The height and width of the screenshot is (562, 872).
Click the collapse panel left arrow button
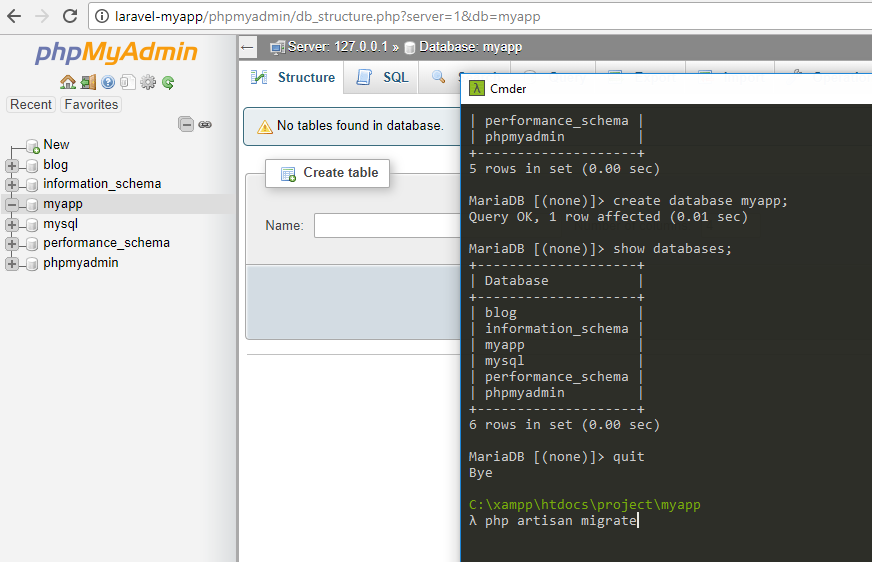click(x=247, y=47)
